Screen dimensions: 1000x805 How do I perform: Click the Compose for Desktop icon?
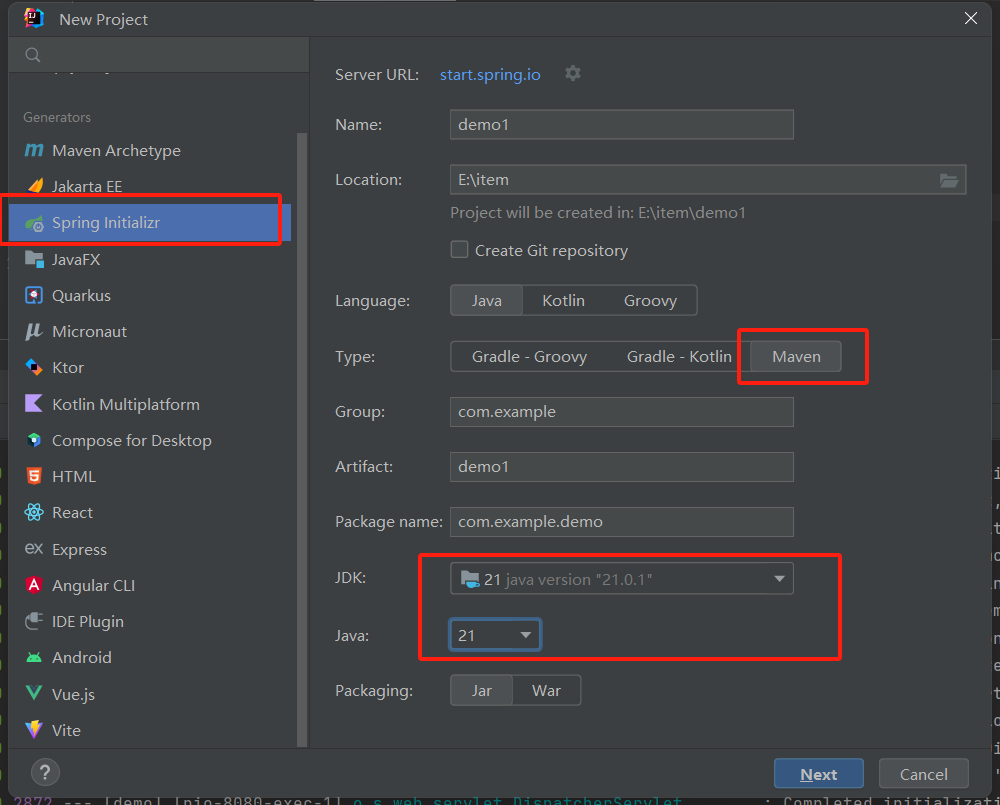click(x=34, y=440)
